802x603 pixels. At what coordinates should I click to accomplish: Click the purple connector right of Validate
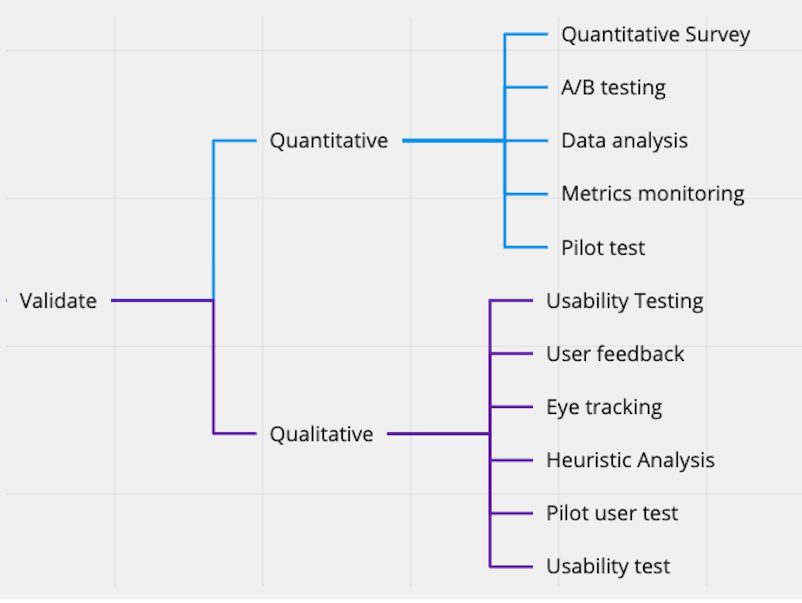(x=160, y=300)
